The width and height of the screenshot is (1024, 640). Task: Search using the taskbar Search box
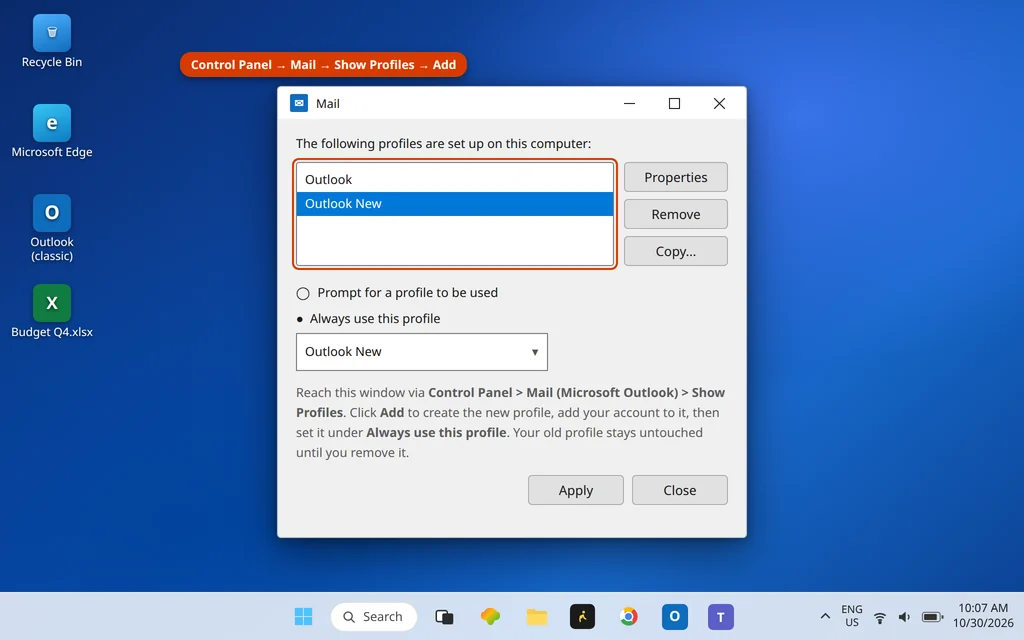[x=374, y=616]
